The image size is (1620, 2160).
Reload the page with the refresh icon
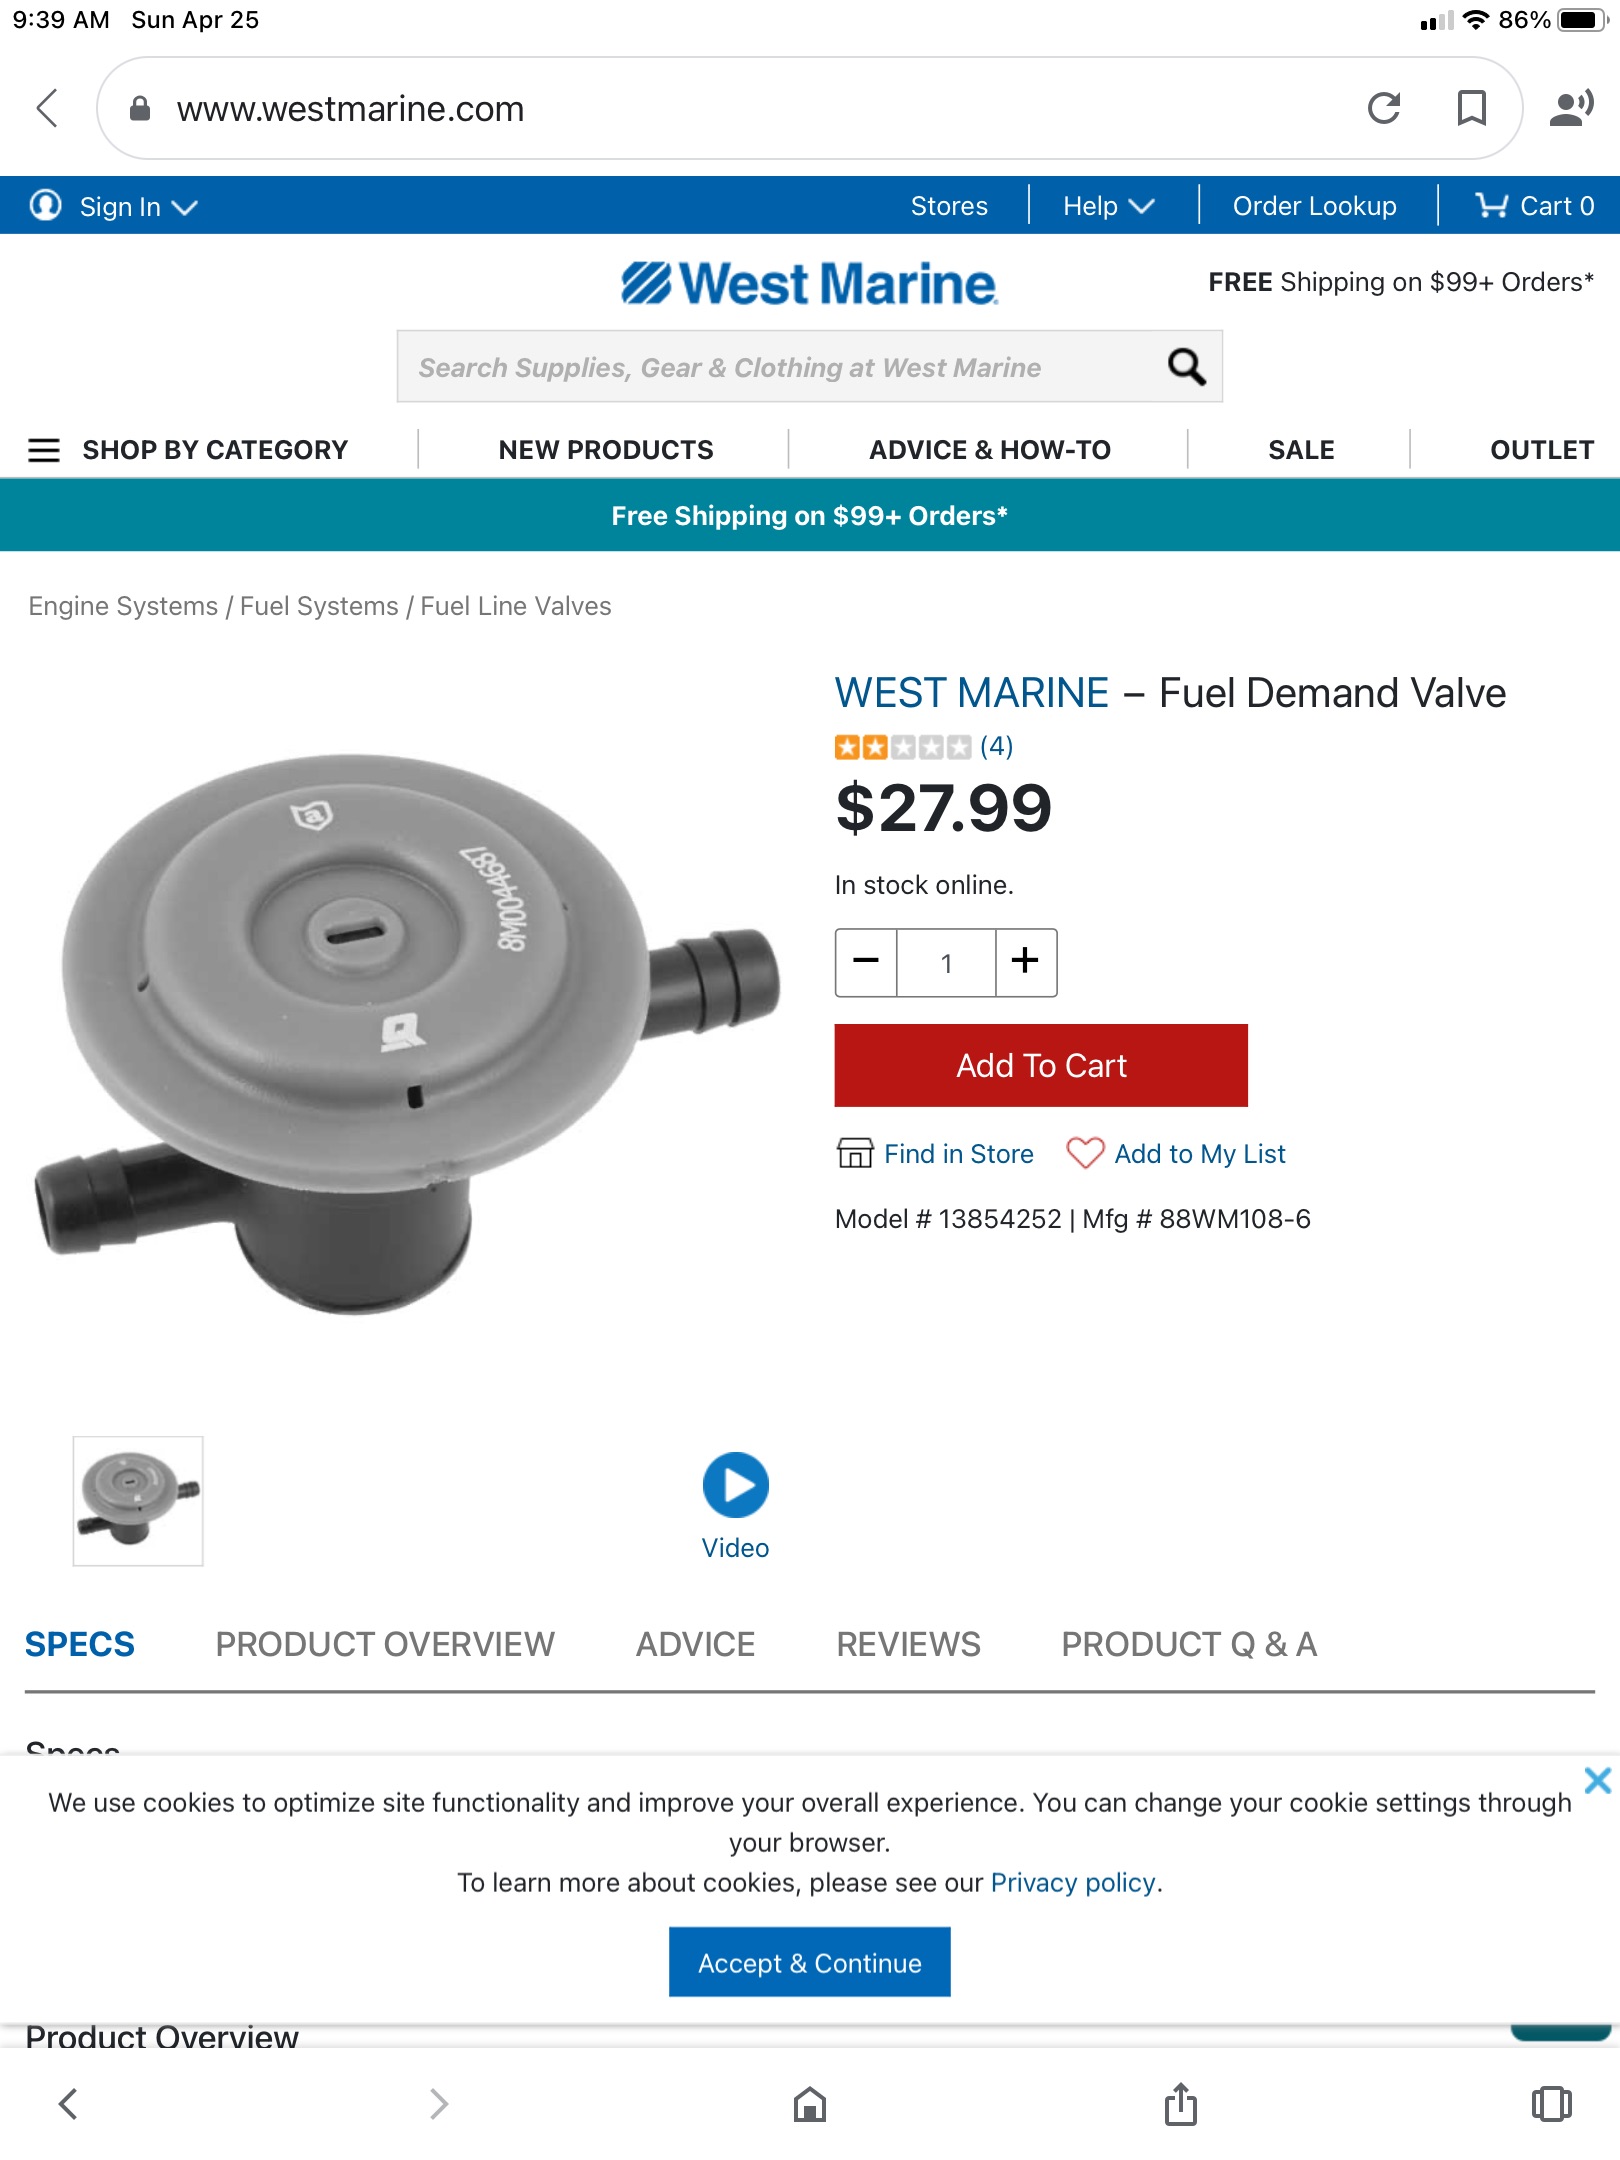pos(1384,108)
